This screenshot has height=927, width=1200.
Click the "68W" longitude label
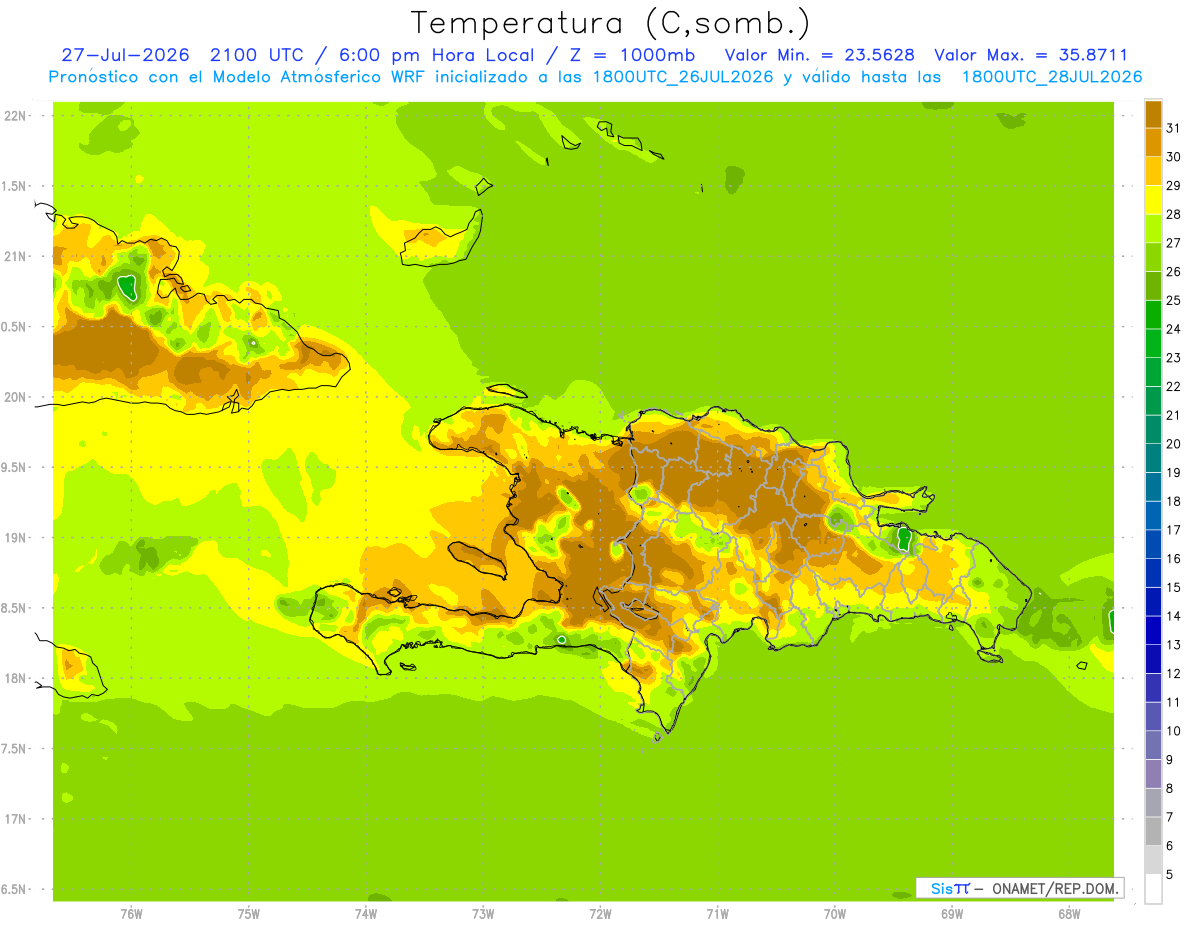[x=1069, y=913]
